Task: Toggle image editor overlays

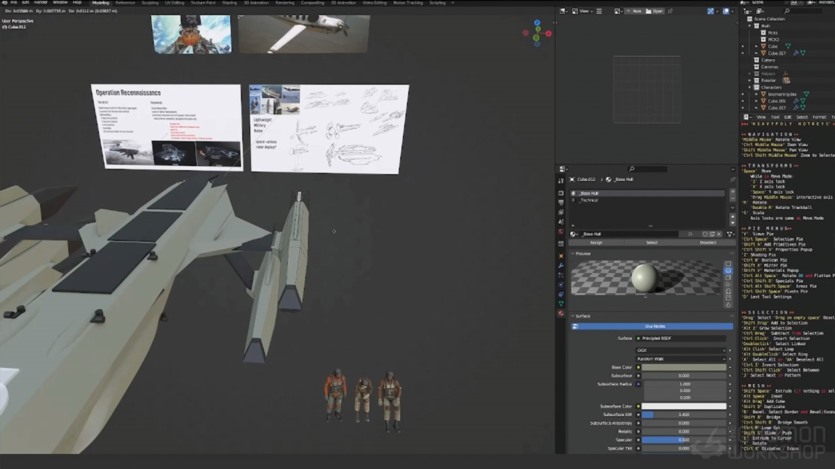Action: [x=726, y=11]
